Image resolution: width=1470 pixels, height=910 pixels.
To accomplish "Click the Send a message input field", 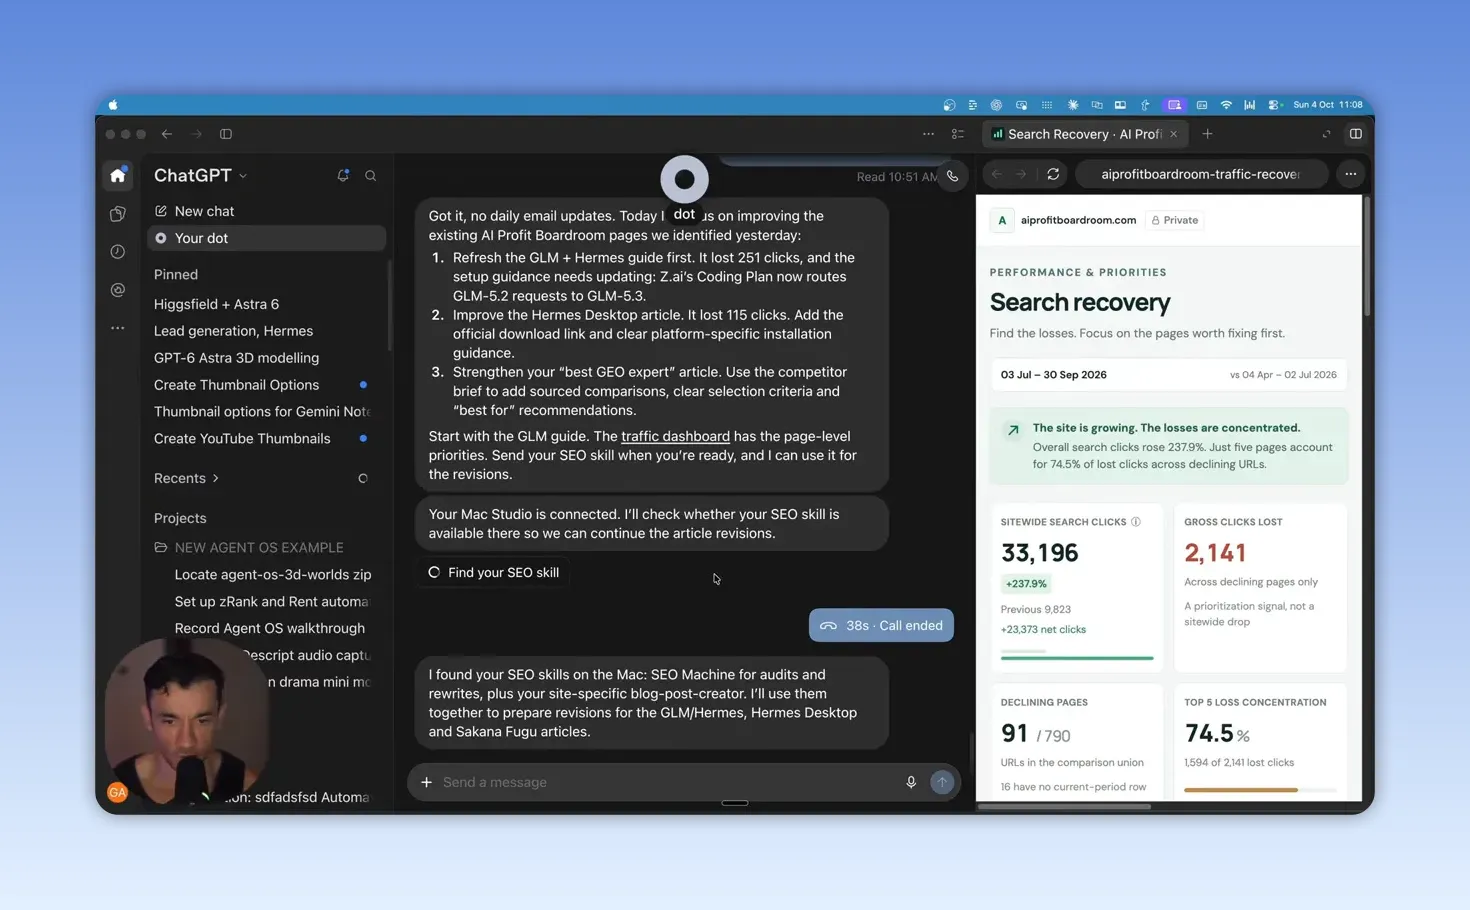I will pos(668,782).
